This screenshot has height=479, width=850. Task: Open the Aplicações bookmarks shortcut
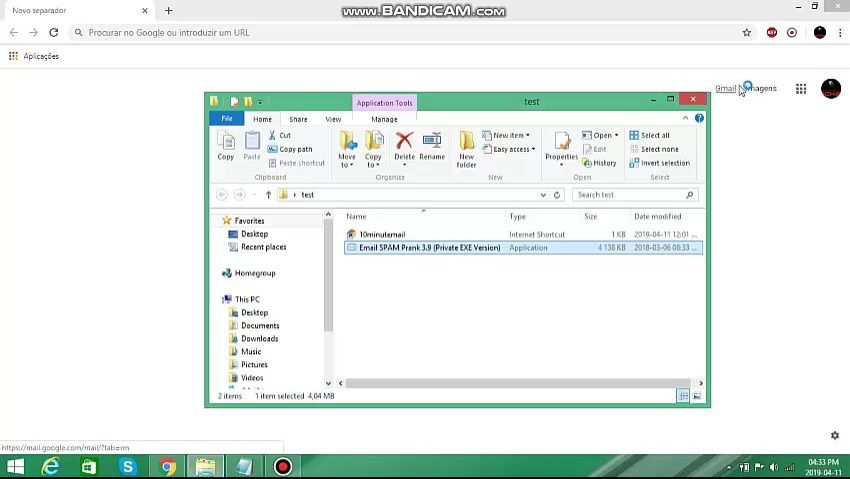34,56
